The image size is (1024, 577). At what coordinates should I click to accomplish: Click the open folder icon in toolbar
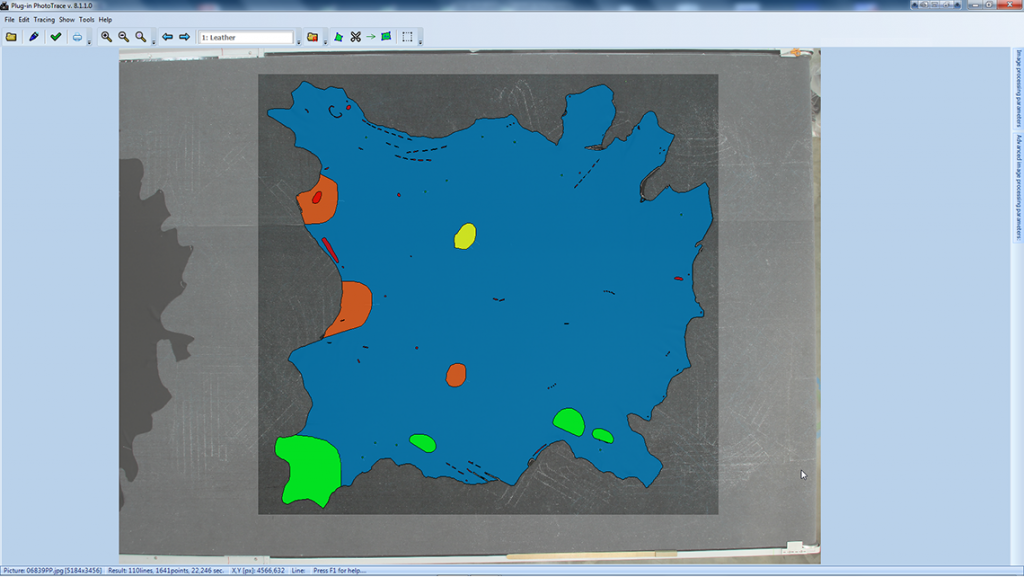[x=11, y=37]
